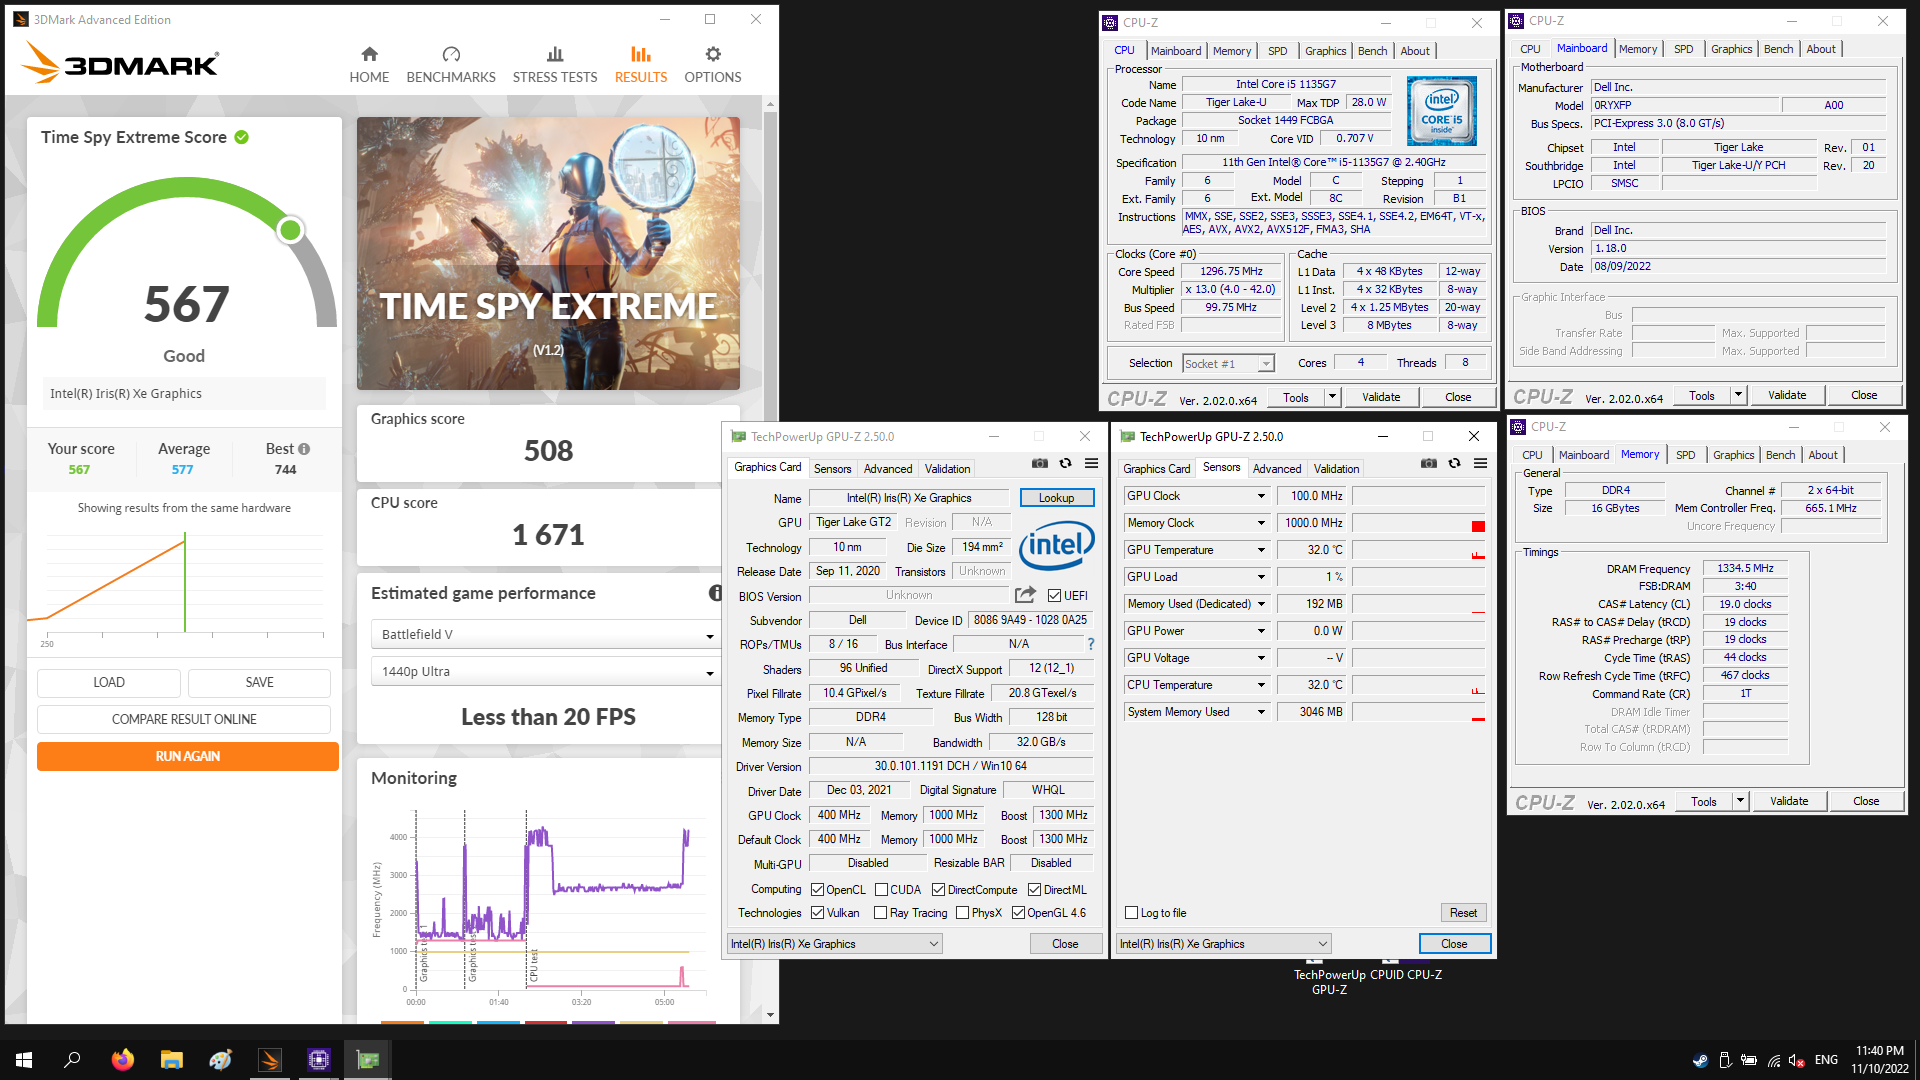Click the Estimated game performance info icon
The width and height of the screenshot is (1920, 1080).
[x=716, y=593]
